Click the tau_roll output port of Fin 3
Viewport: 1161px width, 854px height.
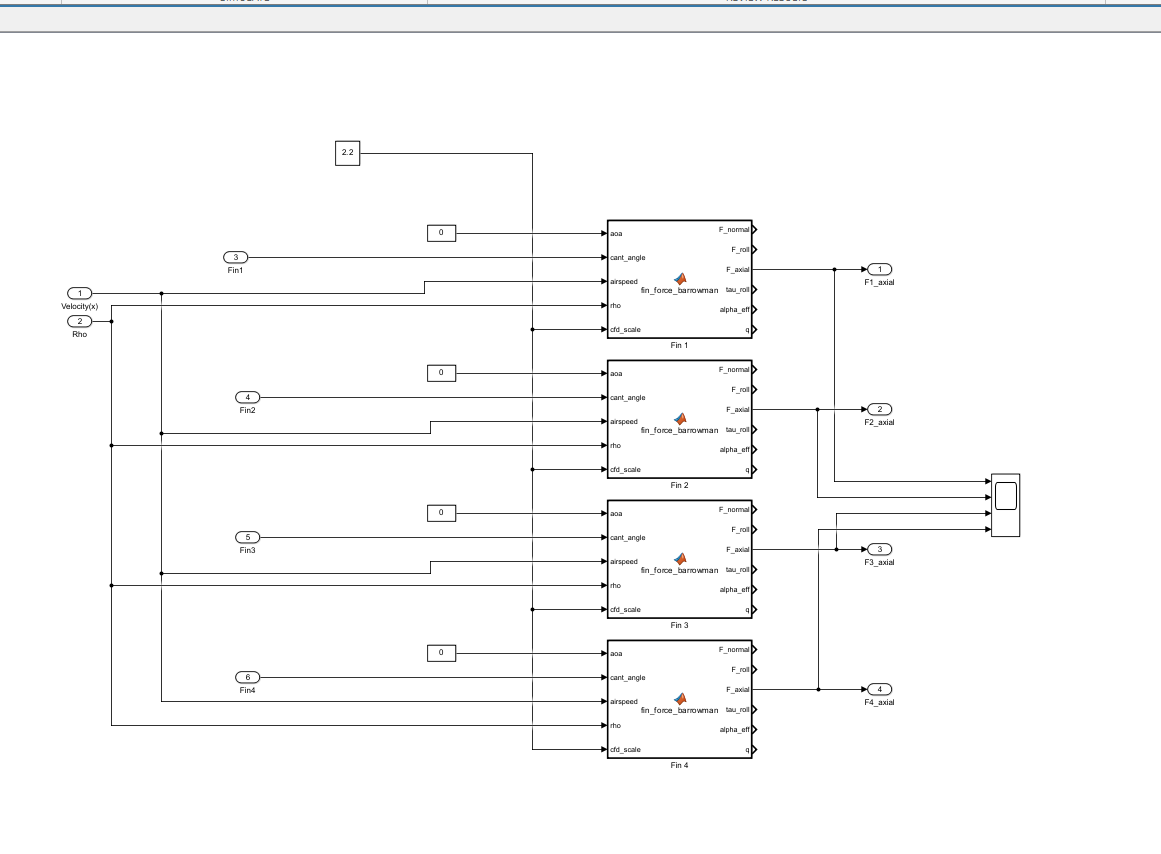coord(755,570)
